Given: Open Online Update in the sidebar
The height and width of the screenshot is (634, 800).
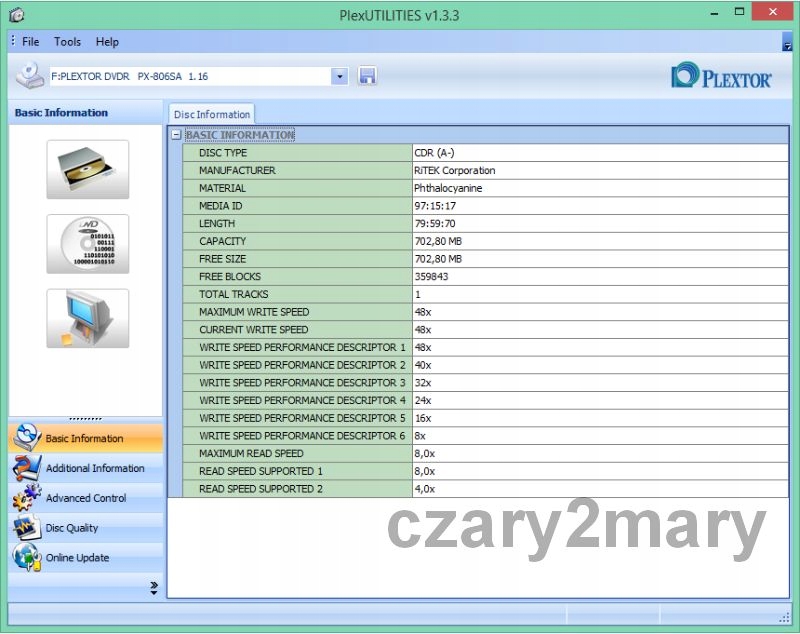Looking at the screenshot, I should [77, 558].
